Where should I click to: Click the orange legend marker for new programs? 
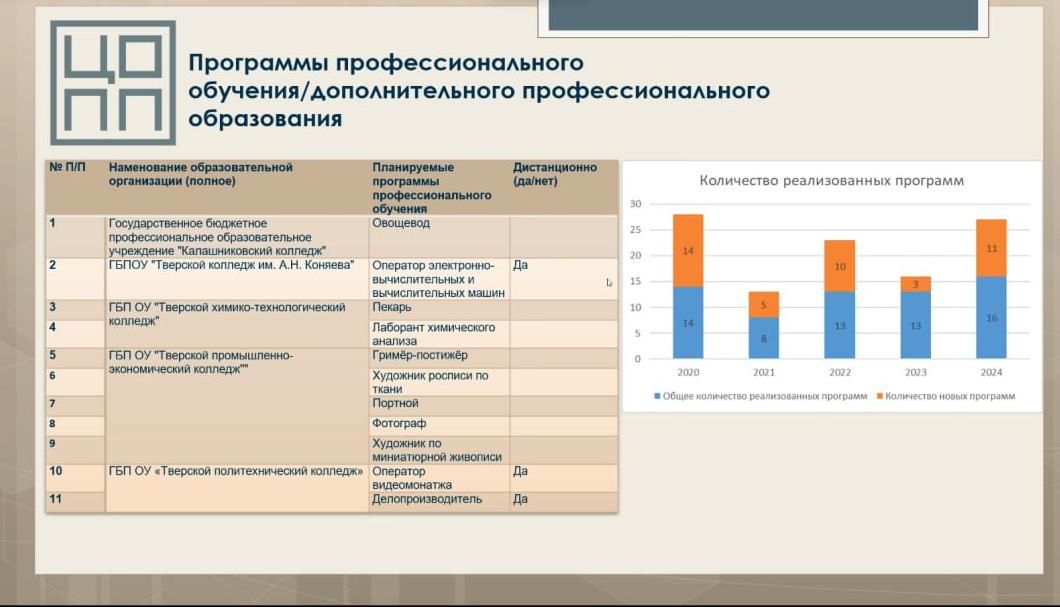tap(879, 396)
